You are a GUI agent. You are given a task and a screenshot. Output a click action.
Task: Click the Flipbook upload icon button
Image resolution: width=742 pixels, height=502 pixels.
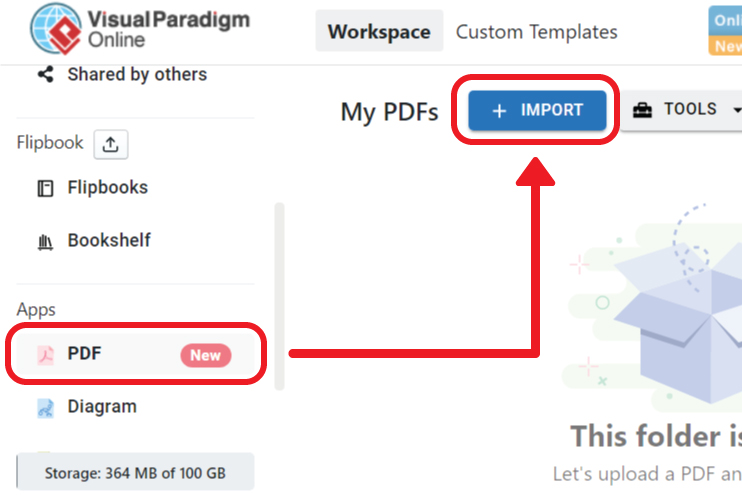pyautogui.click(x=111, y=144)
